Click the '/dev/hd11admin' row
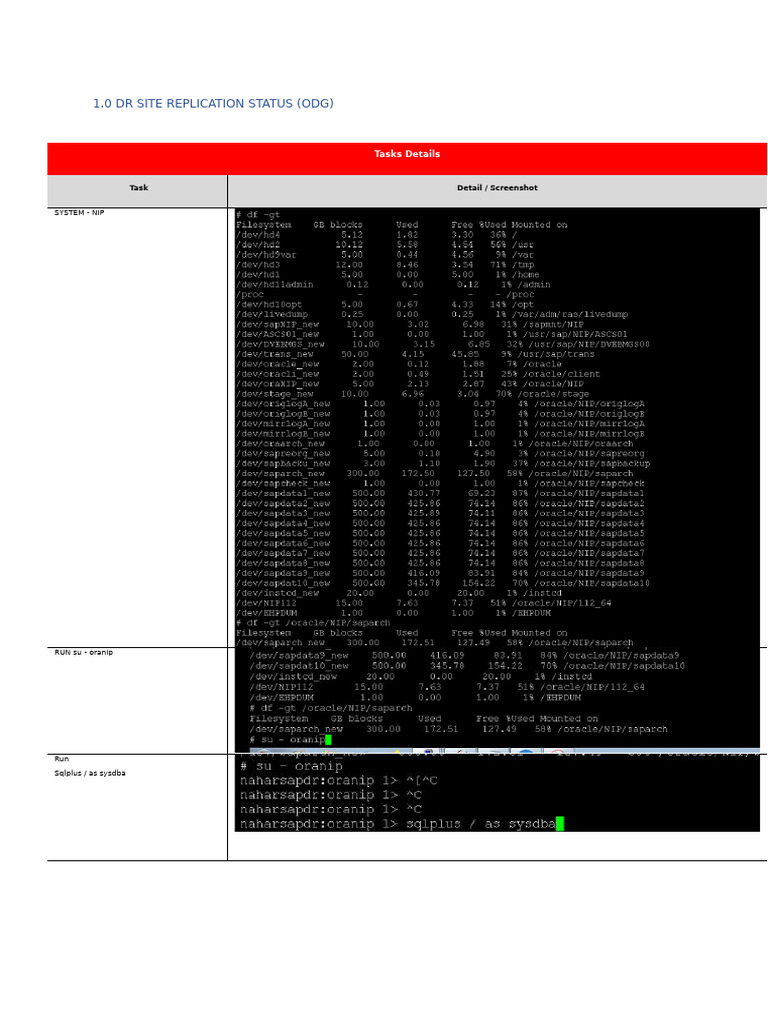This screenshot has height=1024, width=768. (393, 285)
